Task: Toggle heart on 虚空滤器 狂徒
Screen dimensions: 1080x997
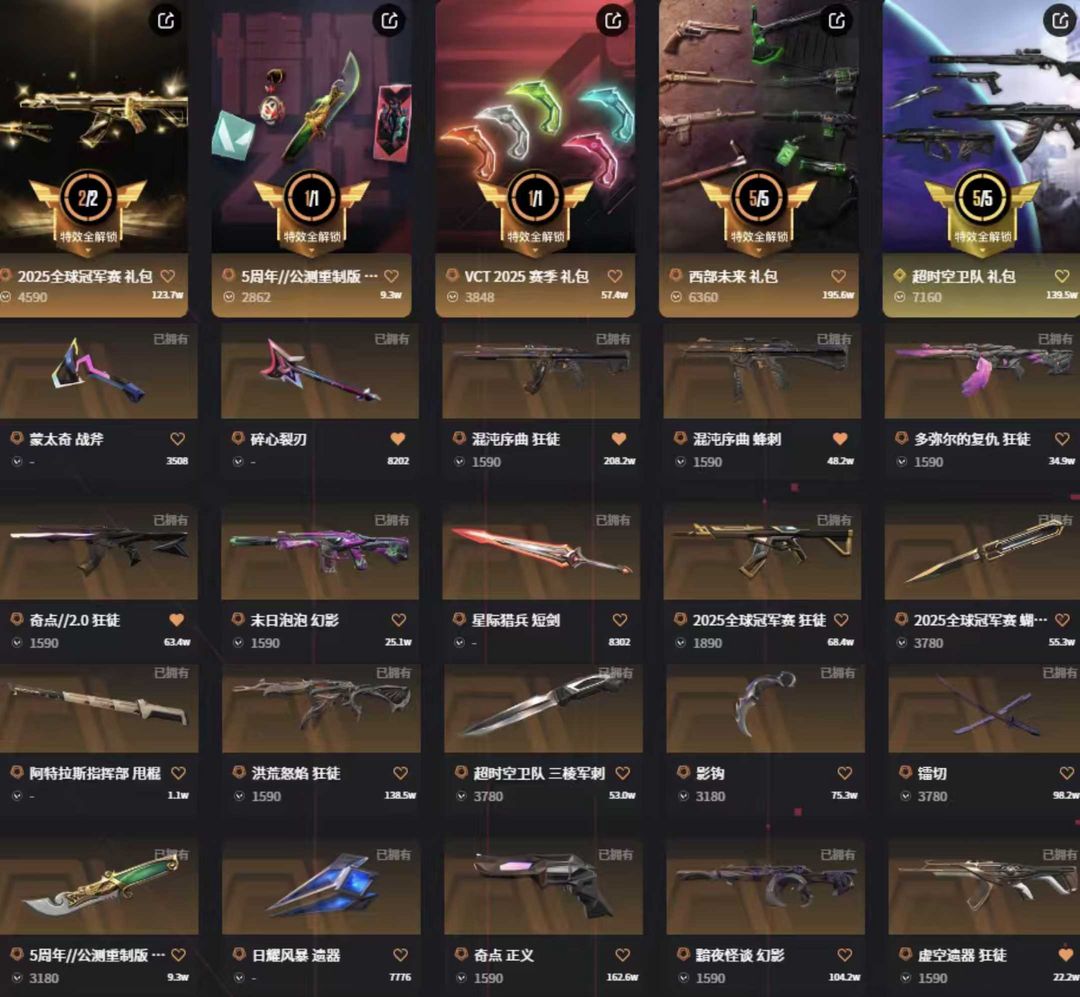Action: 1066,955
